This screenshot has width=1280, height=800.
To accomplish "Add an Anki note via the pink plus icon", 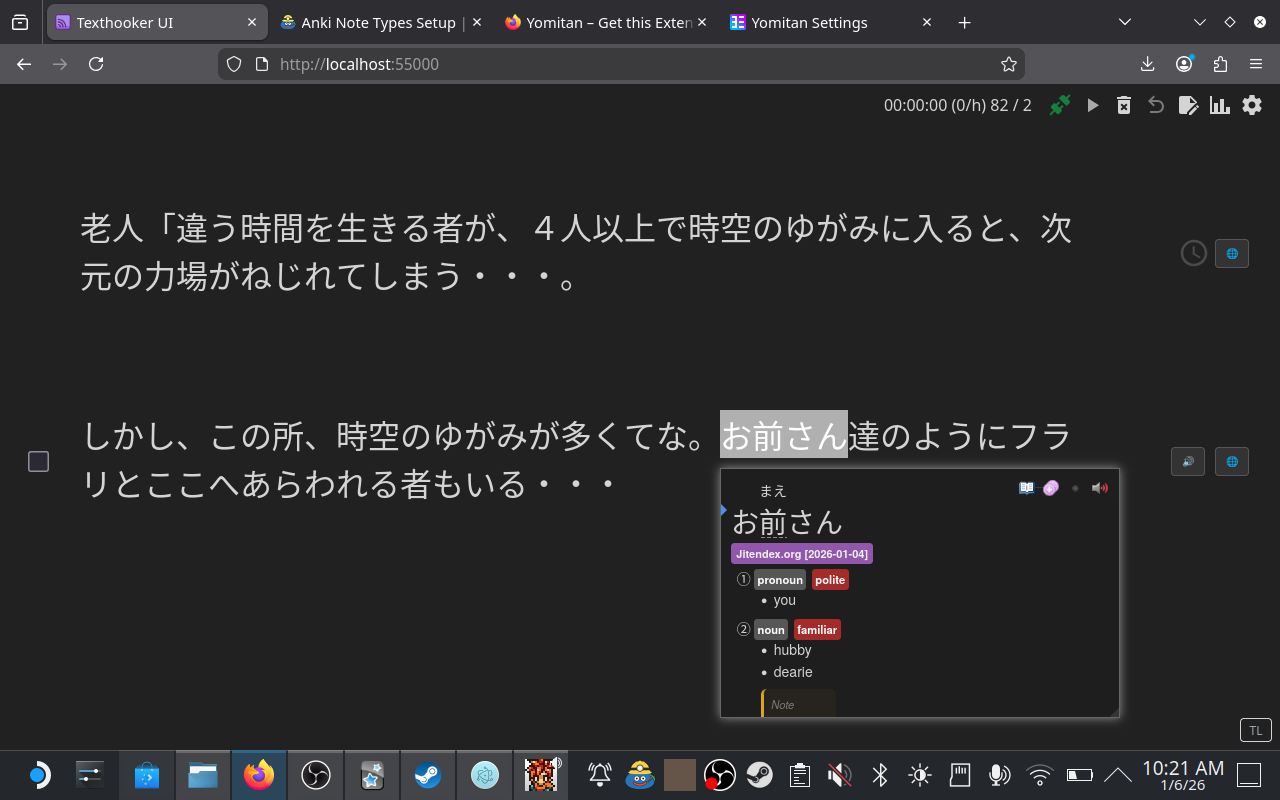I will tap(1051, 487).
